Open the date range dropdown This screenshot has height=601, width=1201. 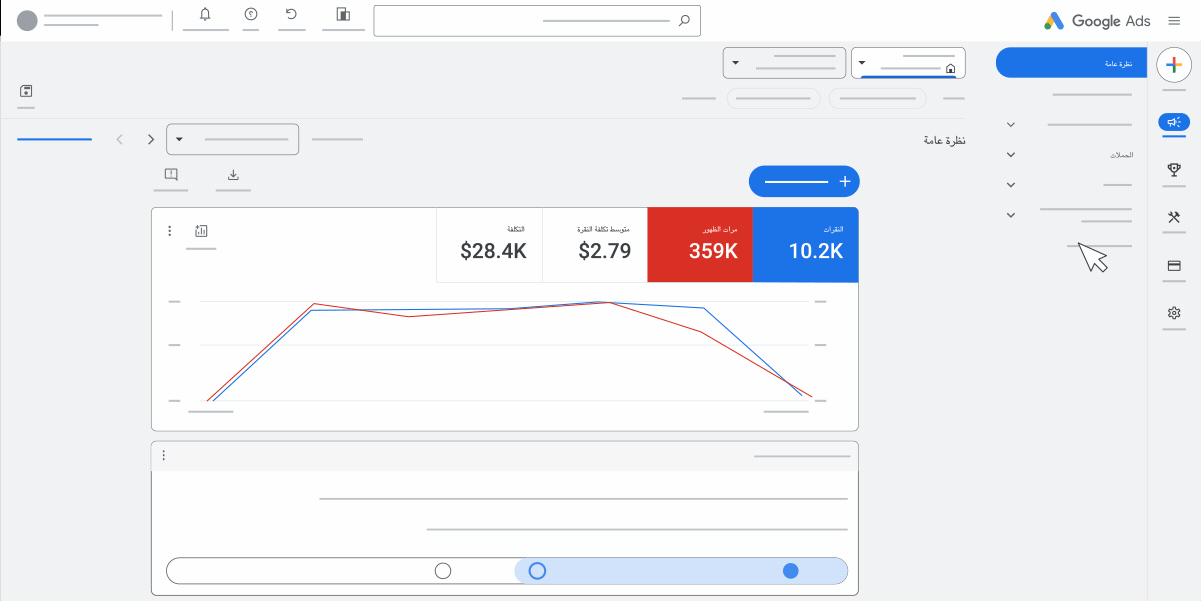coord(233,139)
